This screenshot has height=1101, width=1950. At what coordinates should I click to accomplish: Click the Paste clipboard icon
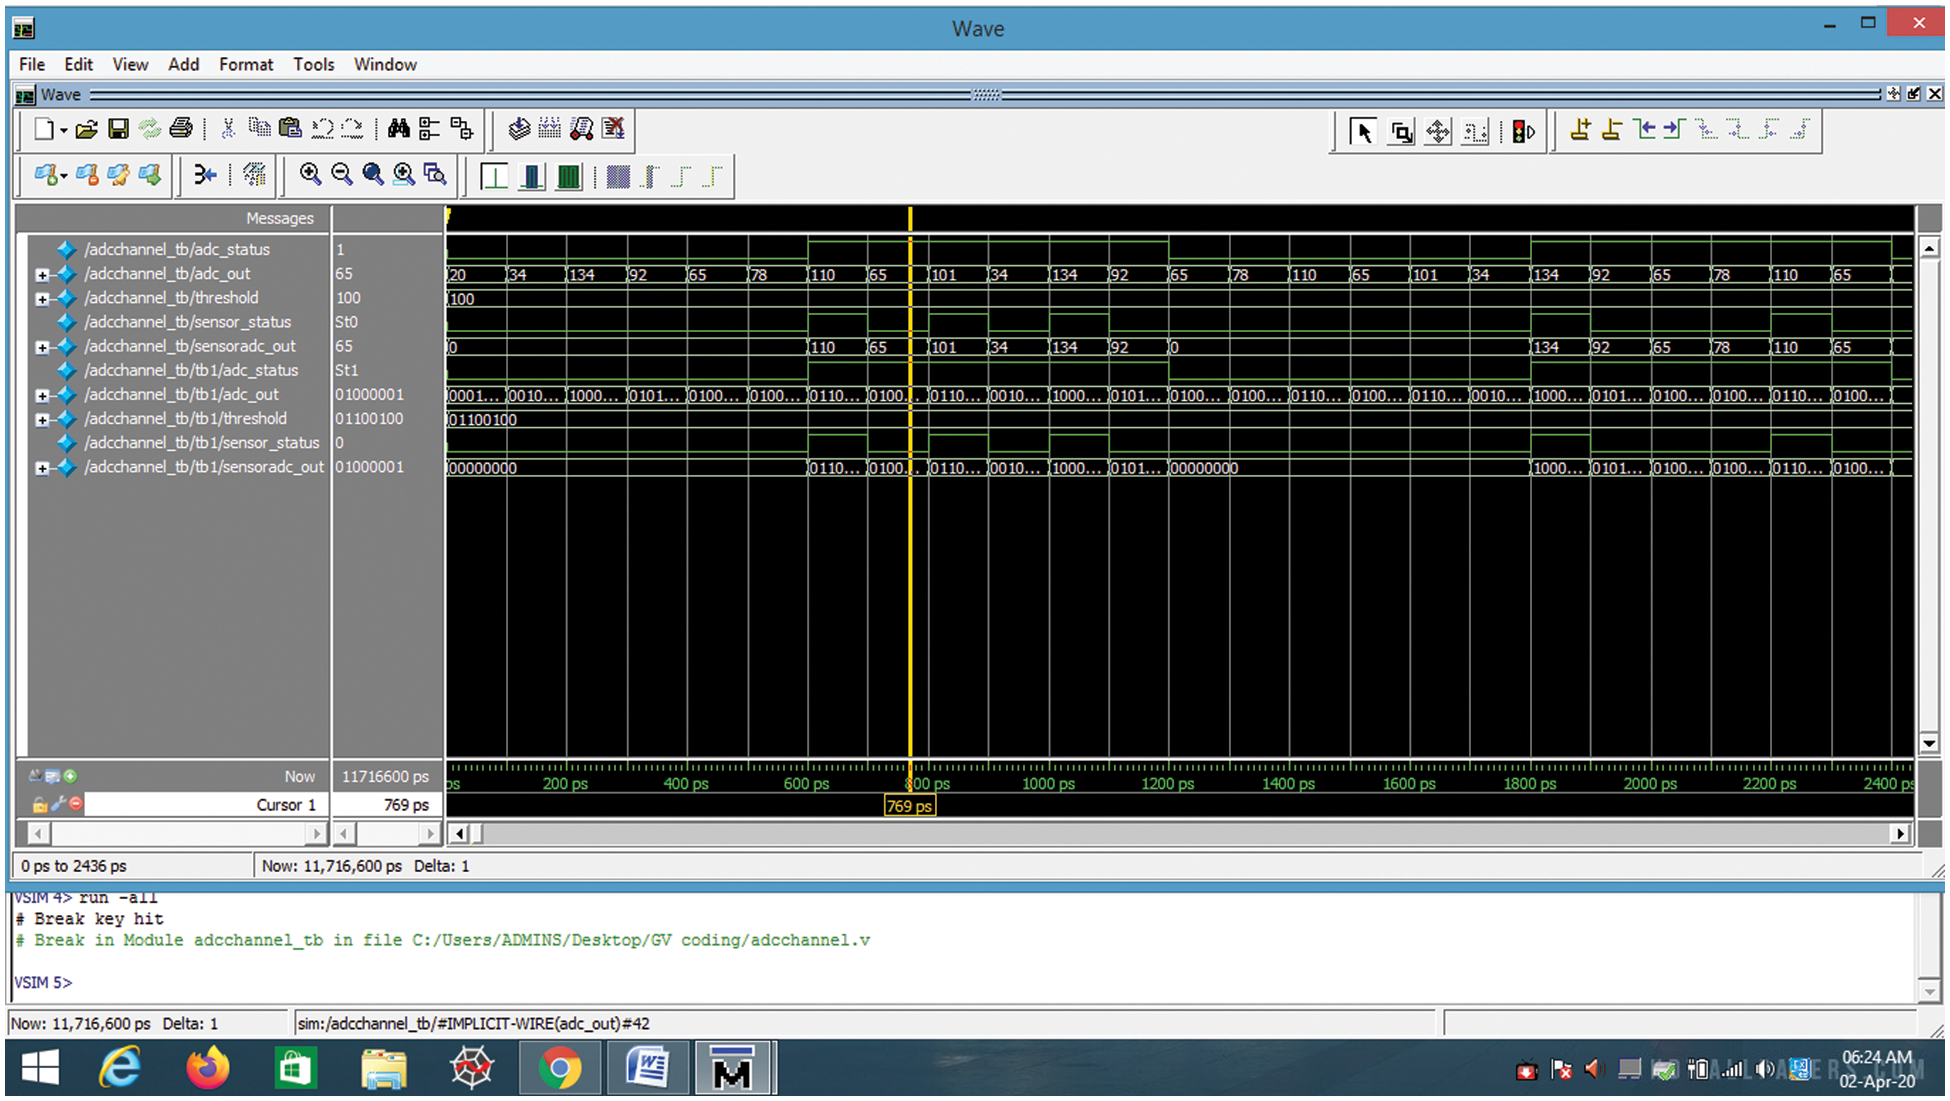click(290, 129)
